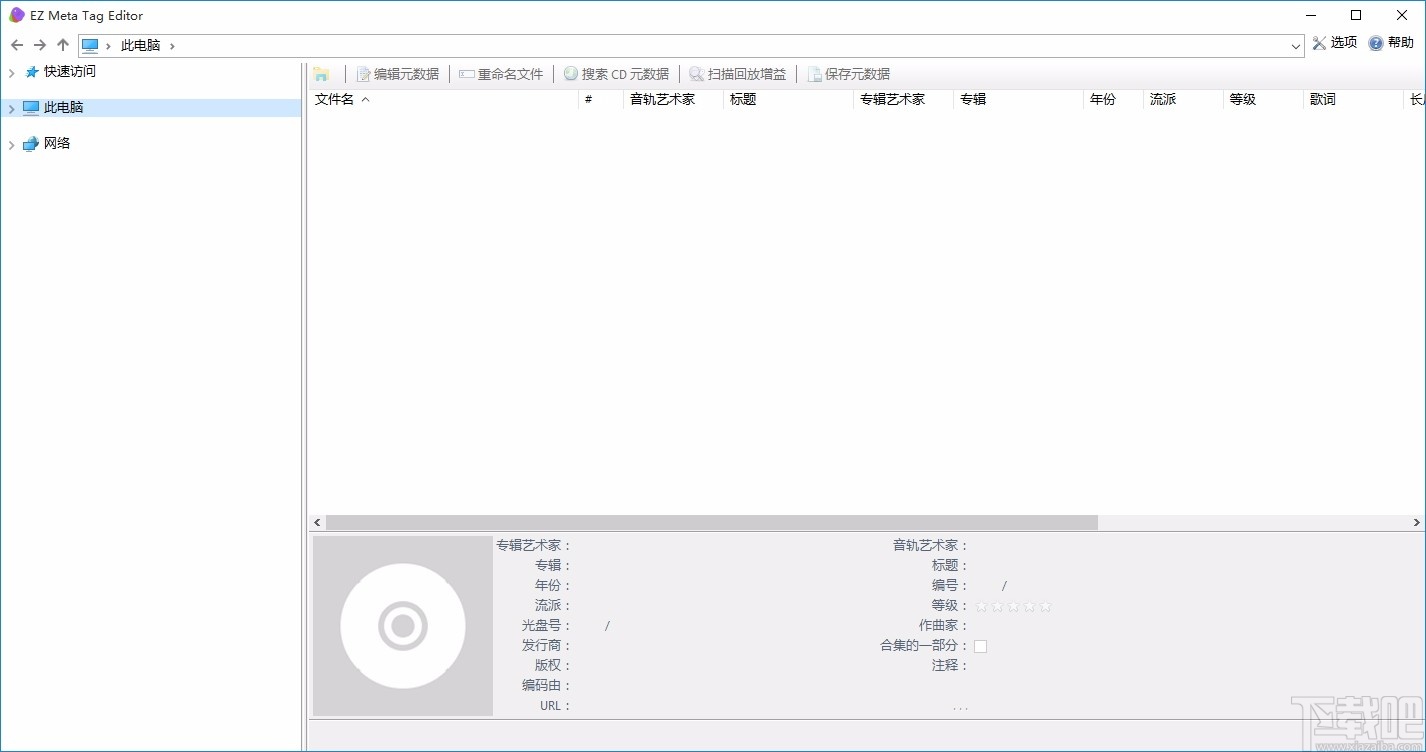
Task: Open the folder browser icon on toolbar
Action: (x=321, y=73)
